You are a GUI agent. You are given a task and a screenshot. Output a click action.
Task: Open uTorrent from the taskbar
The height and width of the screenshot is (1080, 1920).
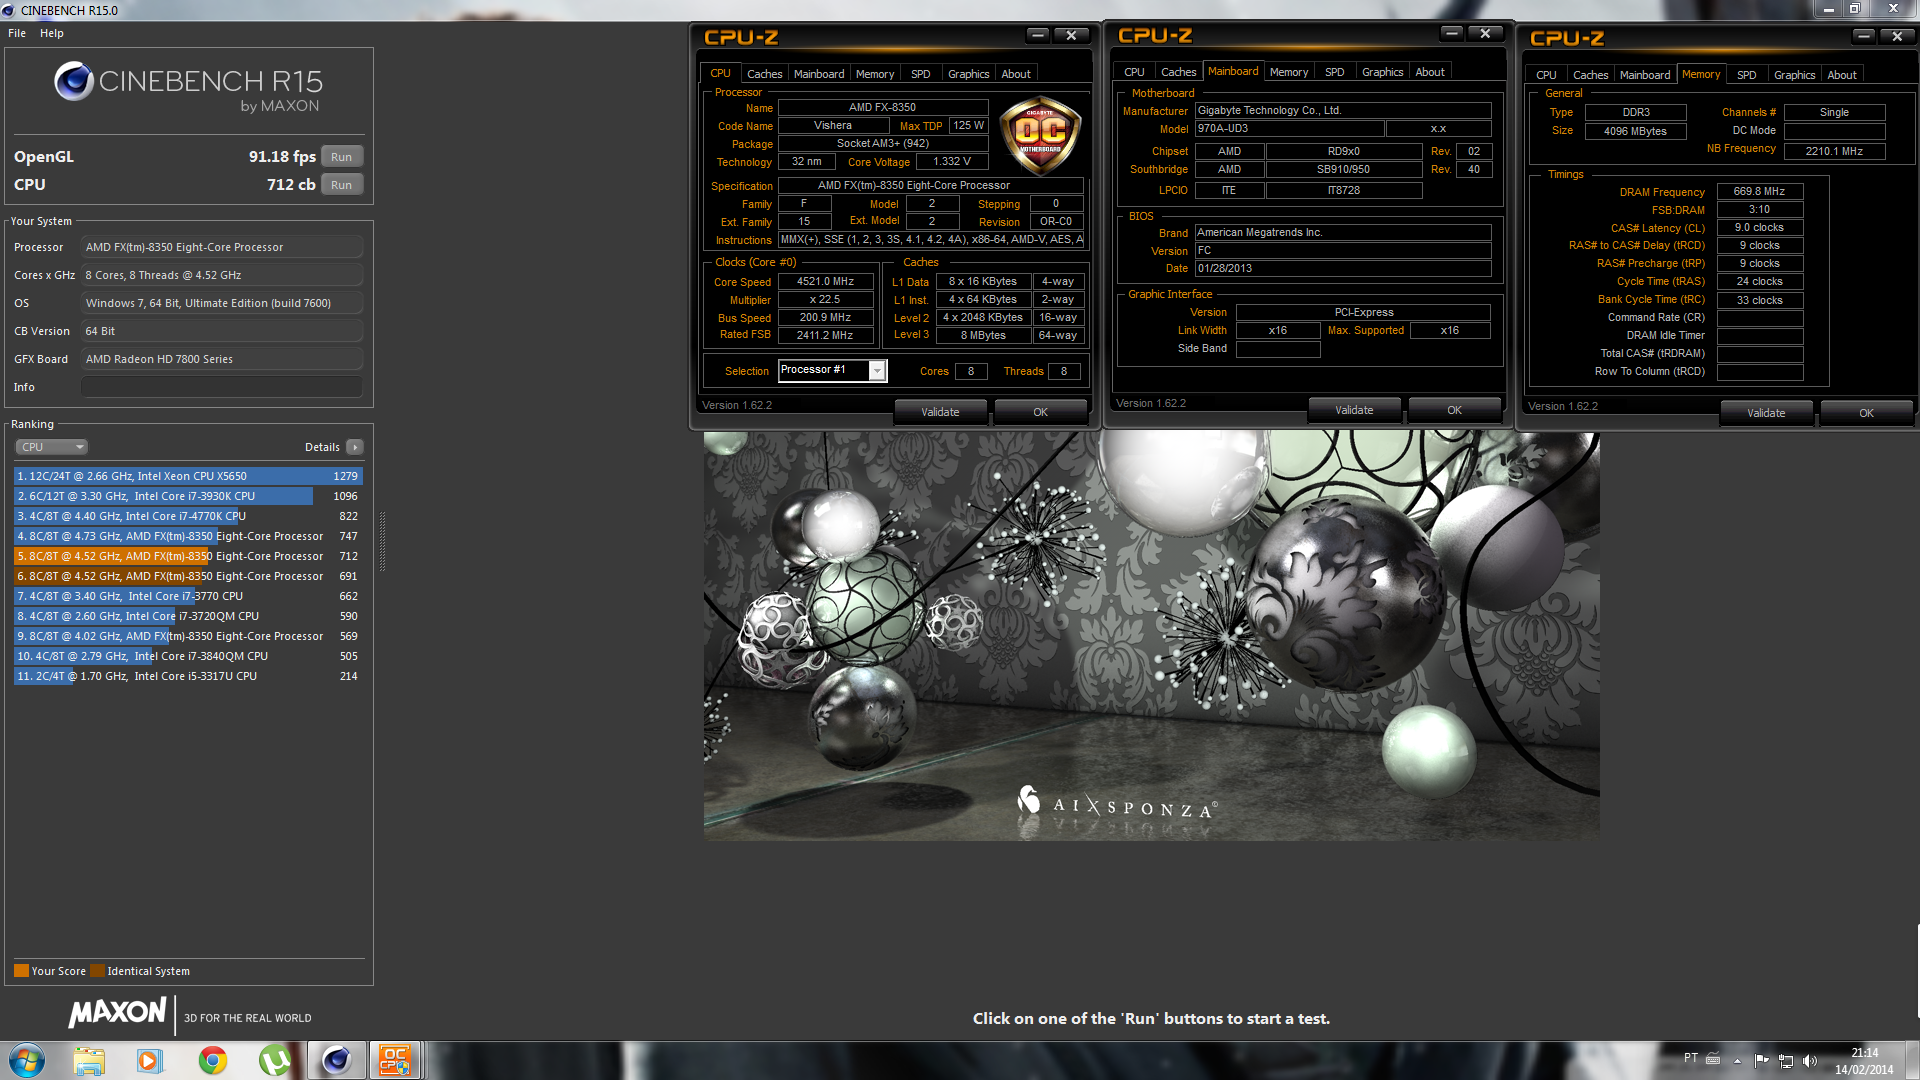[x=274, y=1060]
